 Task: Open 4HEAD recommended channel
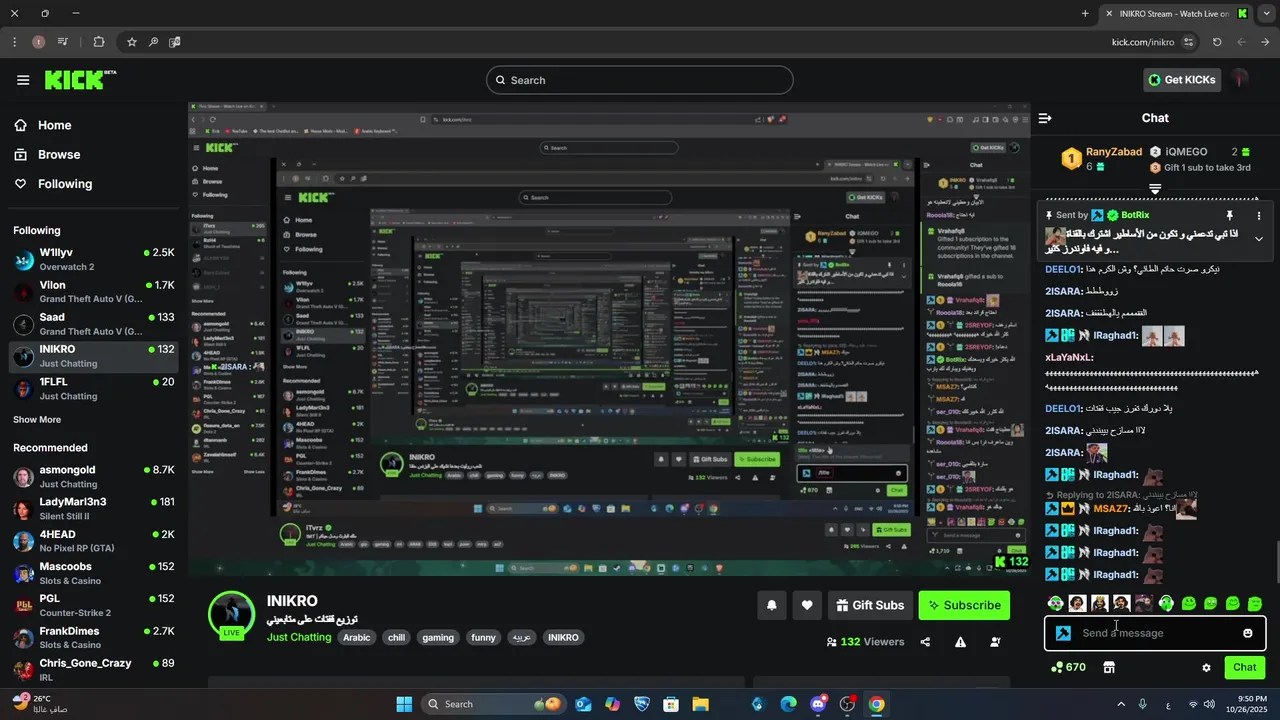[93, 541]
